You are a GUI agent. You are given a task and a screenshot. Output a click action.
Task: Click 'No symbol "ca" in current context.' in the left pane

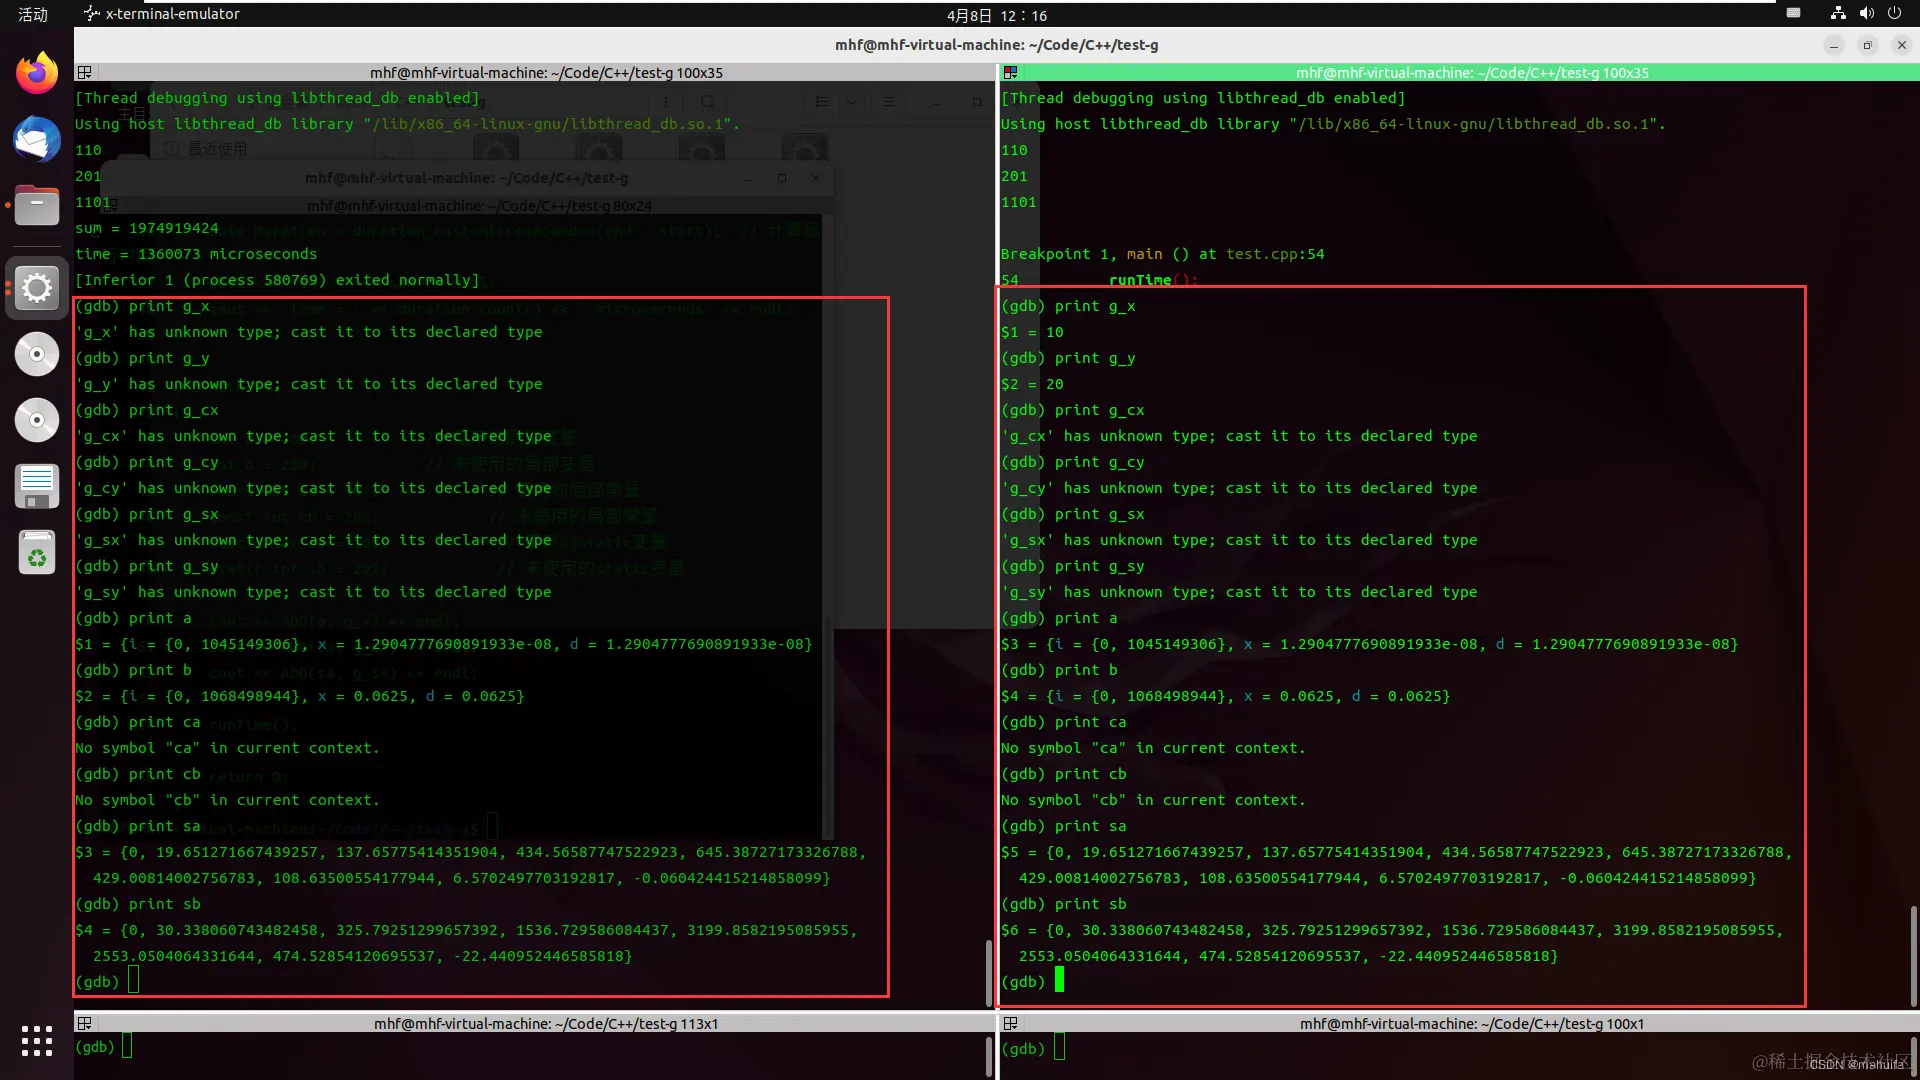[x=227, y=748]
